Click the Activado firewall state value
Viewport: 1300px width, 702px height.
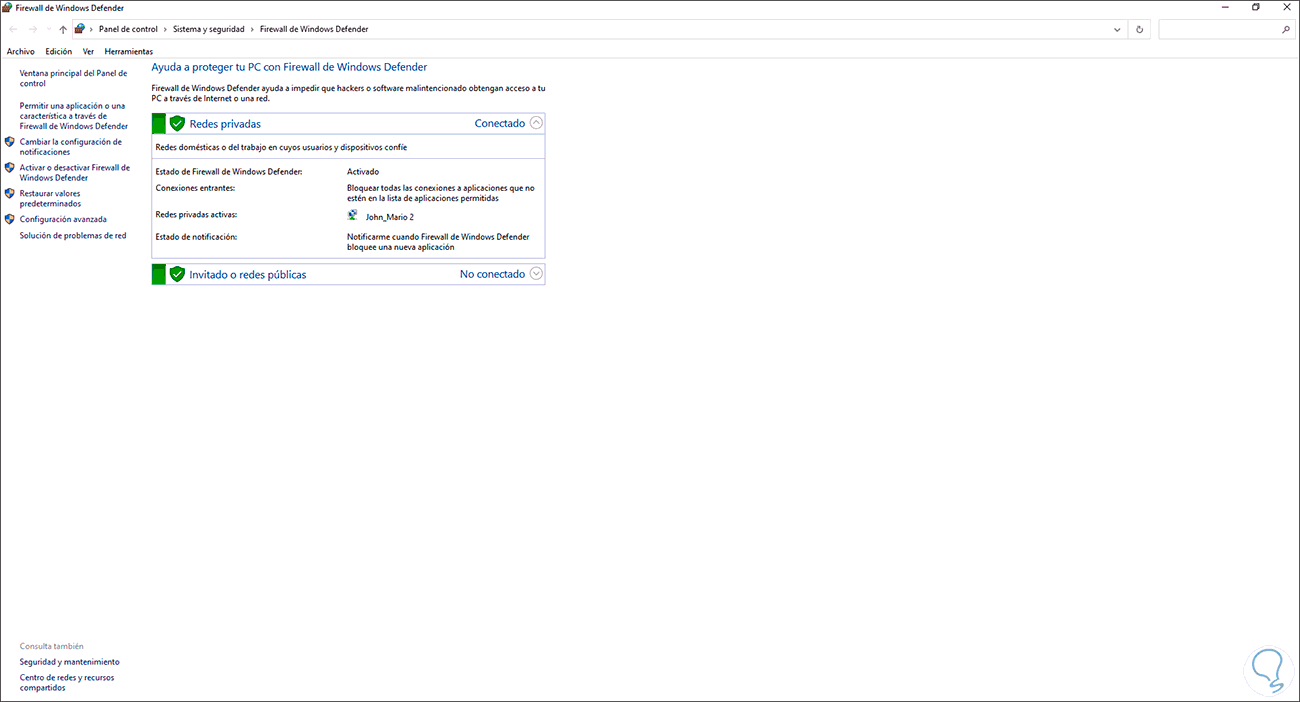click(363, 172)
